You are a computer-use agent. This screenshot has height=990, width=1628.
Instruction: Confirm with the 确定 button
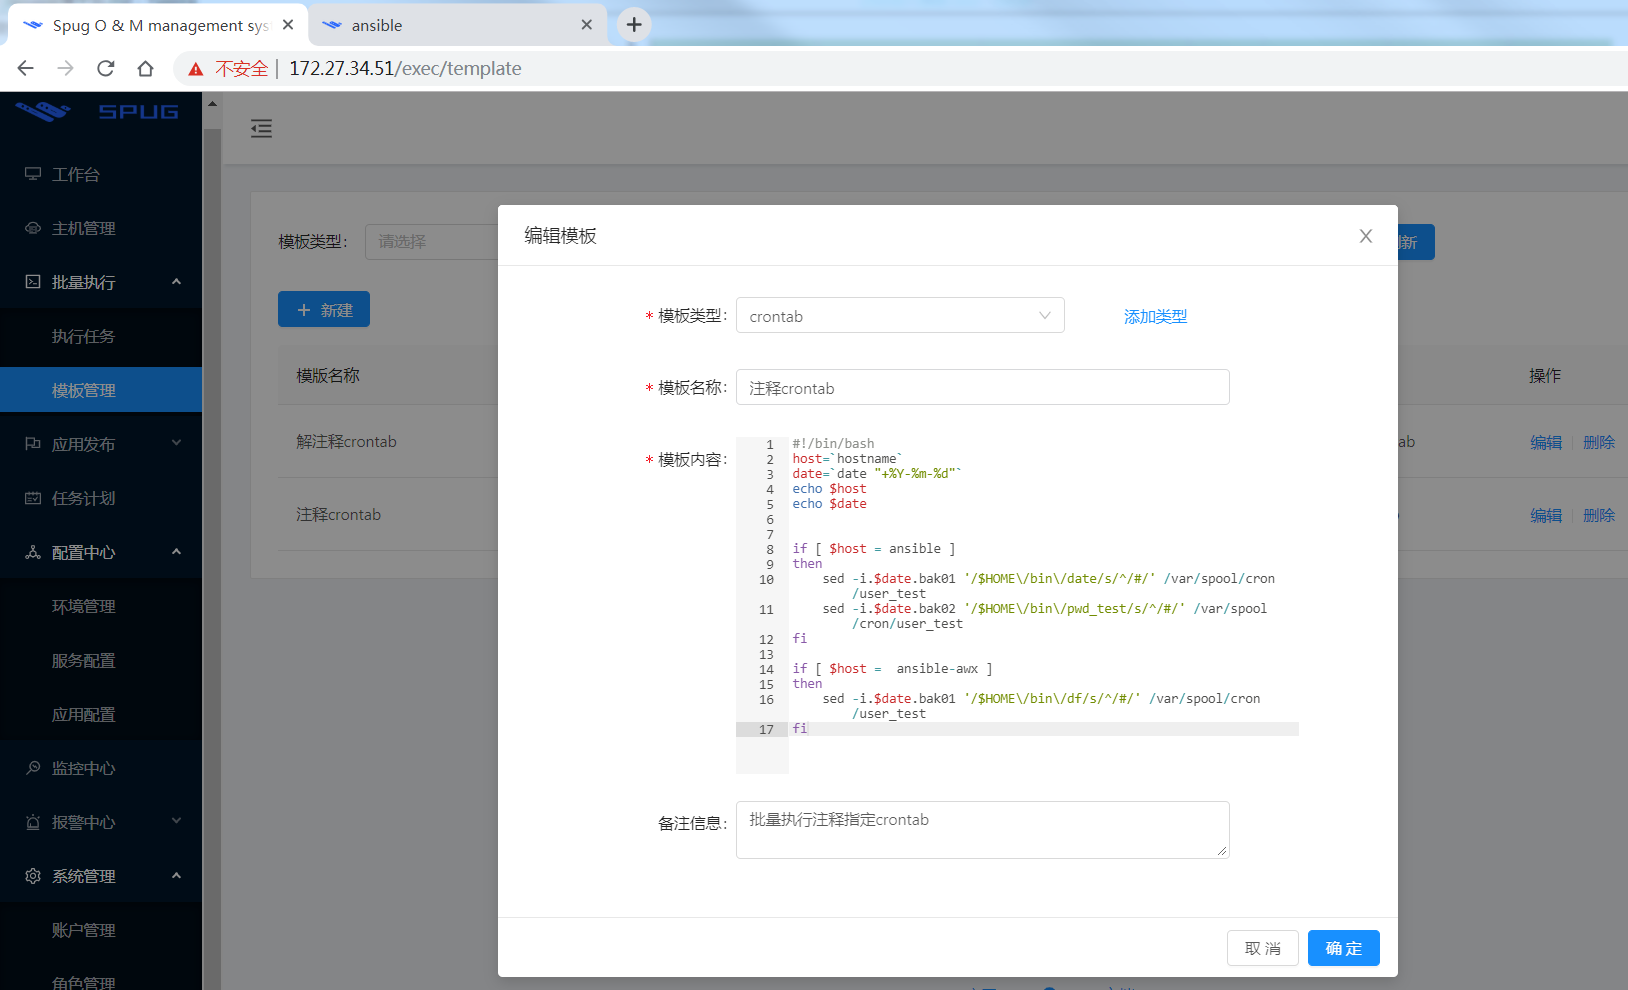[1344, 948]
